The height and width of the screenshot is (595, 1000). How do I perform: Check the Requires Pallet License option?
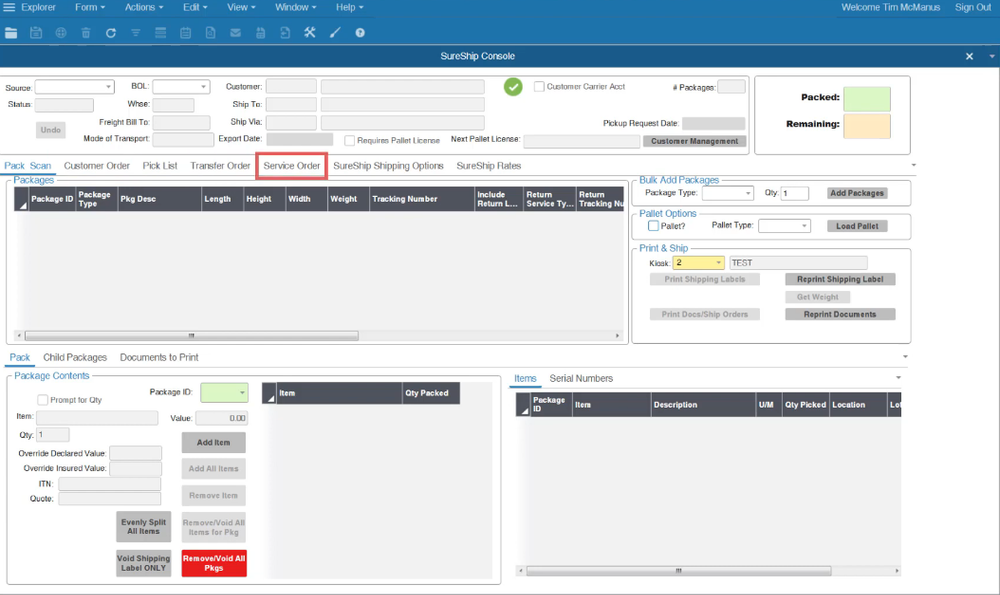[x=349, y=139]
